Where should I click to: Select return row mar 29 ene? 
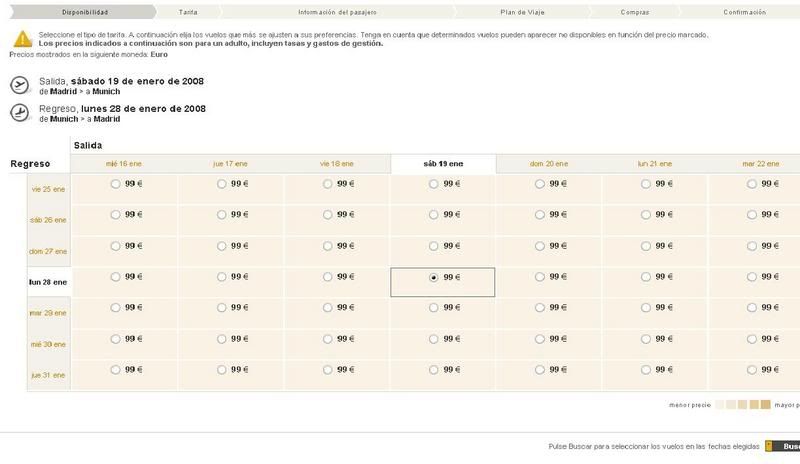click(48, 313)
